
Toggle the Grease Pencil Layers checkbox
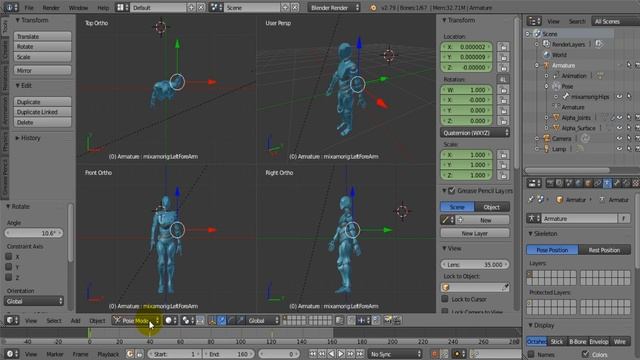(451, 191)
